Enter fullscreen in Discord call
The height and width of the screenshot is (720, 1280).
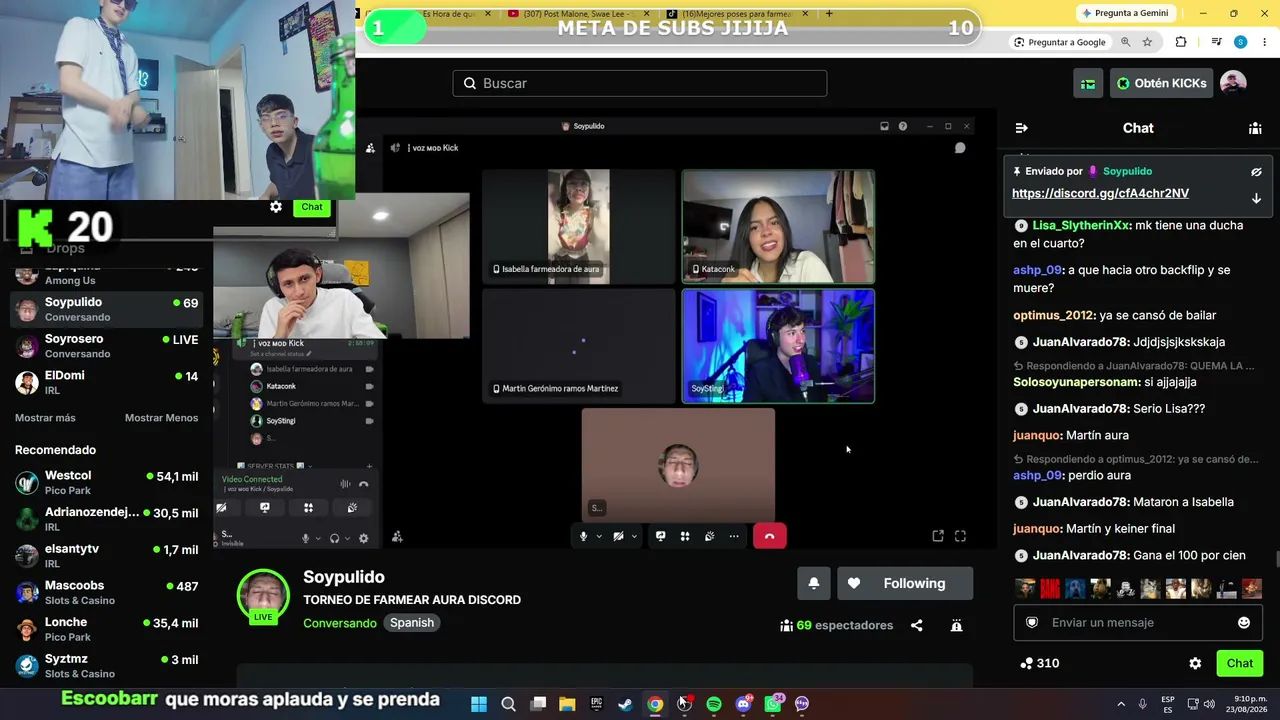pyautogui.click(x=960, y=536)
